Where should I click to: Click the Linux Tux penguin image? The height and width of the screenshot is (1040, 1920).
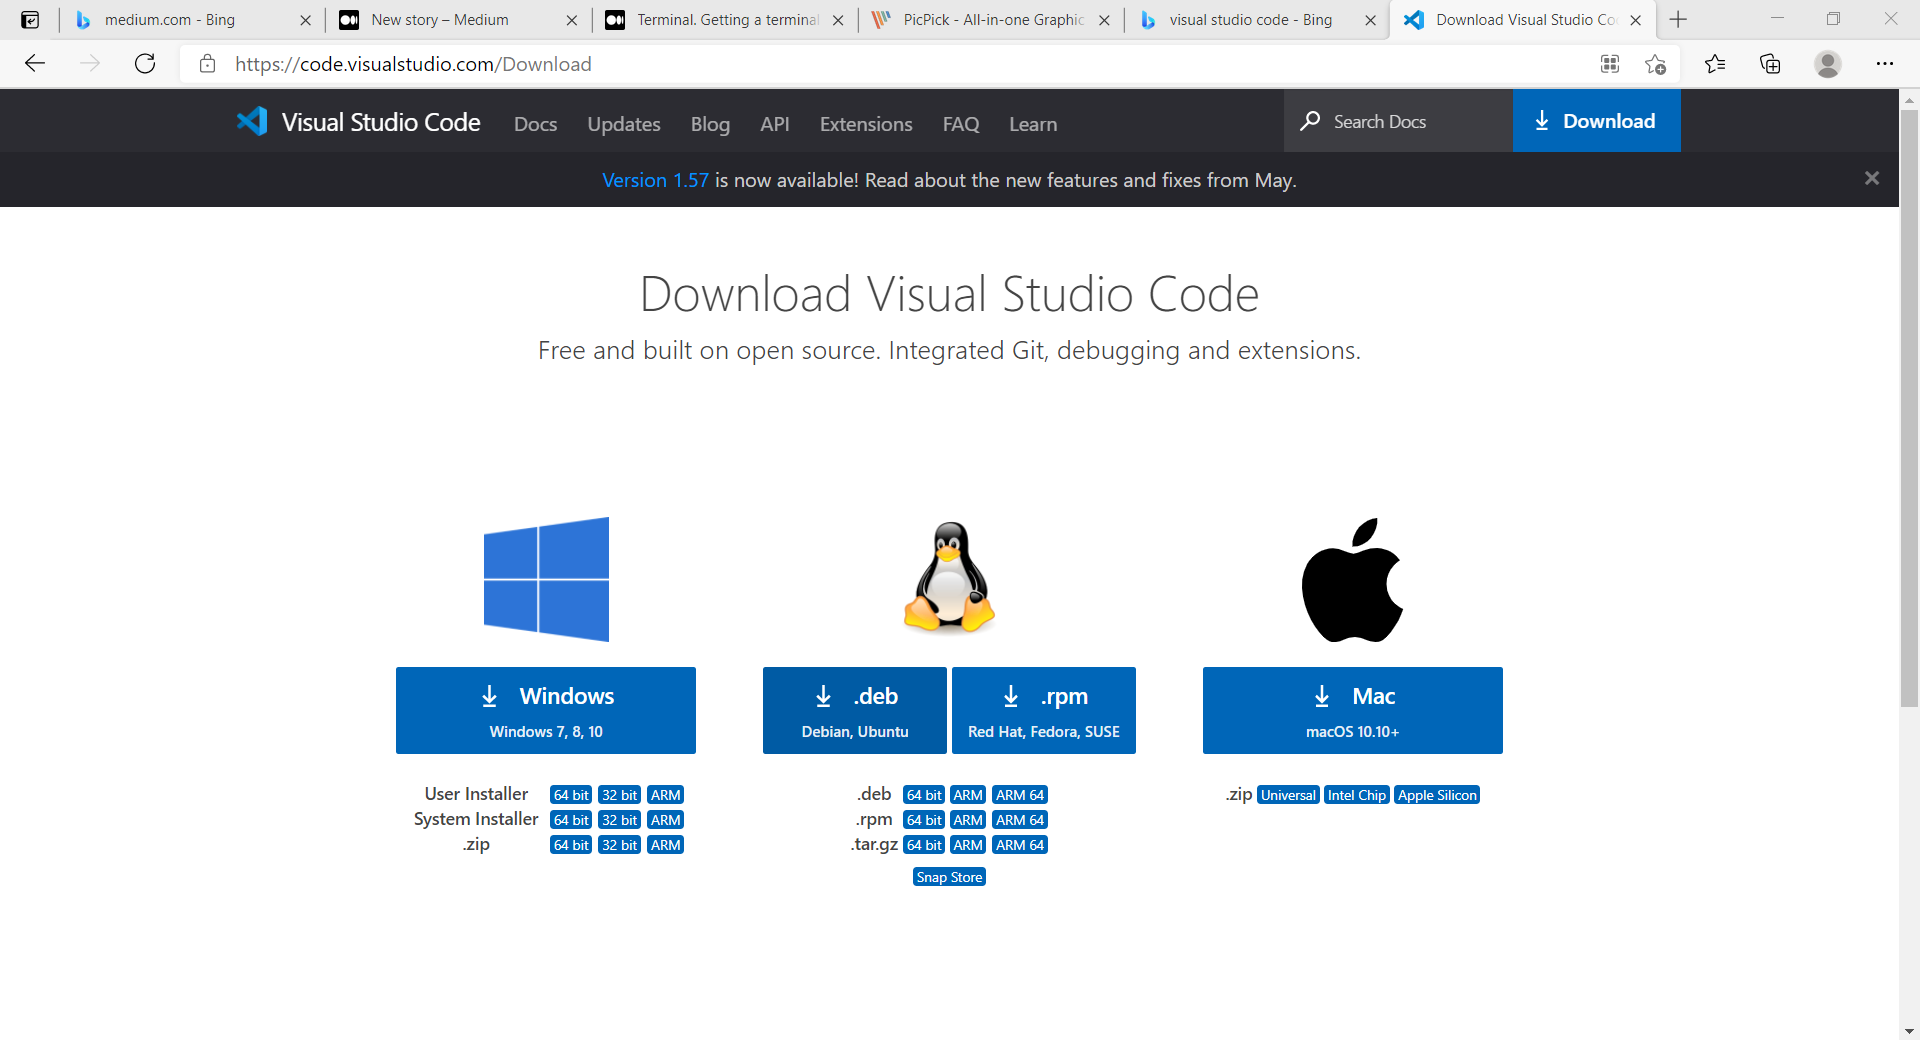pyautogui.click(x=949, y=578)
